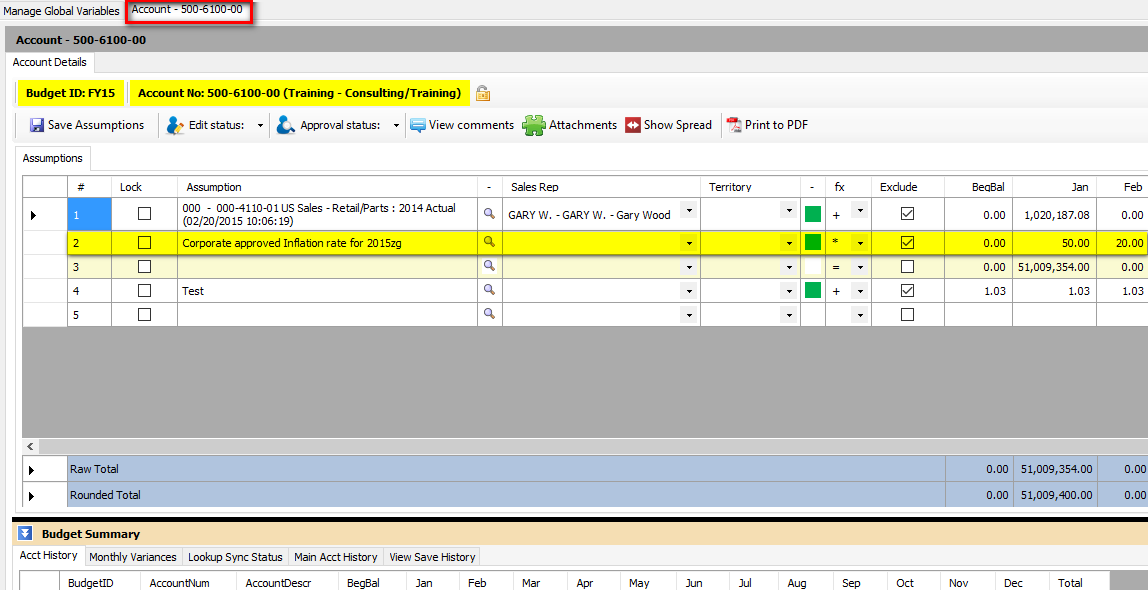Screen dimensions: 1148x590
Task: Select the Assumptions tab
Action: tap(52, 158)
